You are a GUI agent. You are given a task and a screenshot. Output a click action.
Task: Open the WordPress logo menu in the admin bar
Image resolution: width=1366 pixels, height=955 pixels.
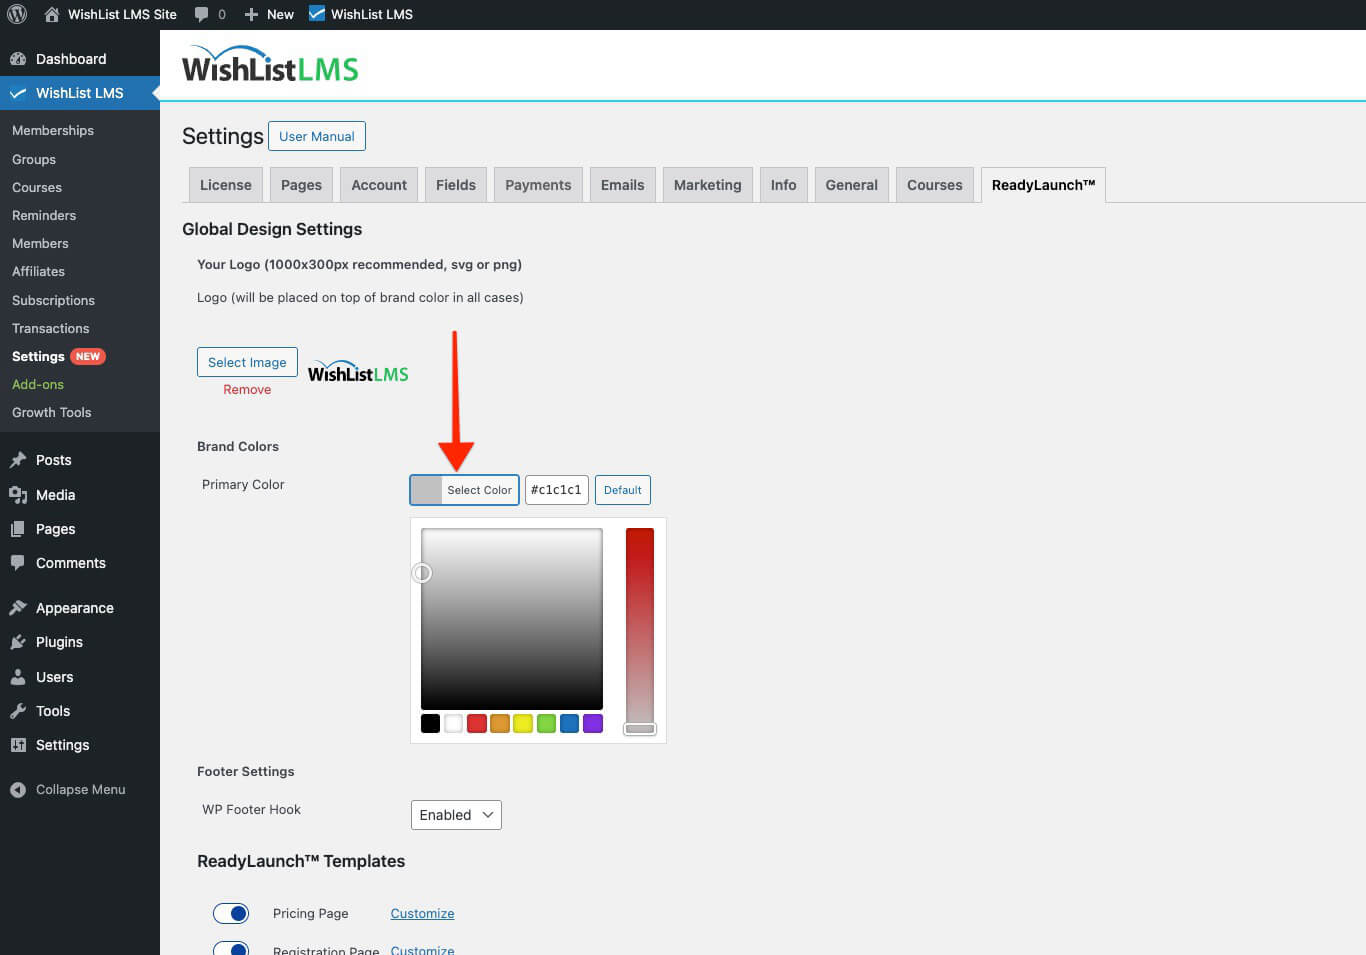(16, 14)
